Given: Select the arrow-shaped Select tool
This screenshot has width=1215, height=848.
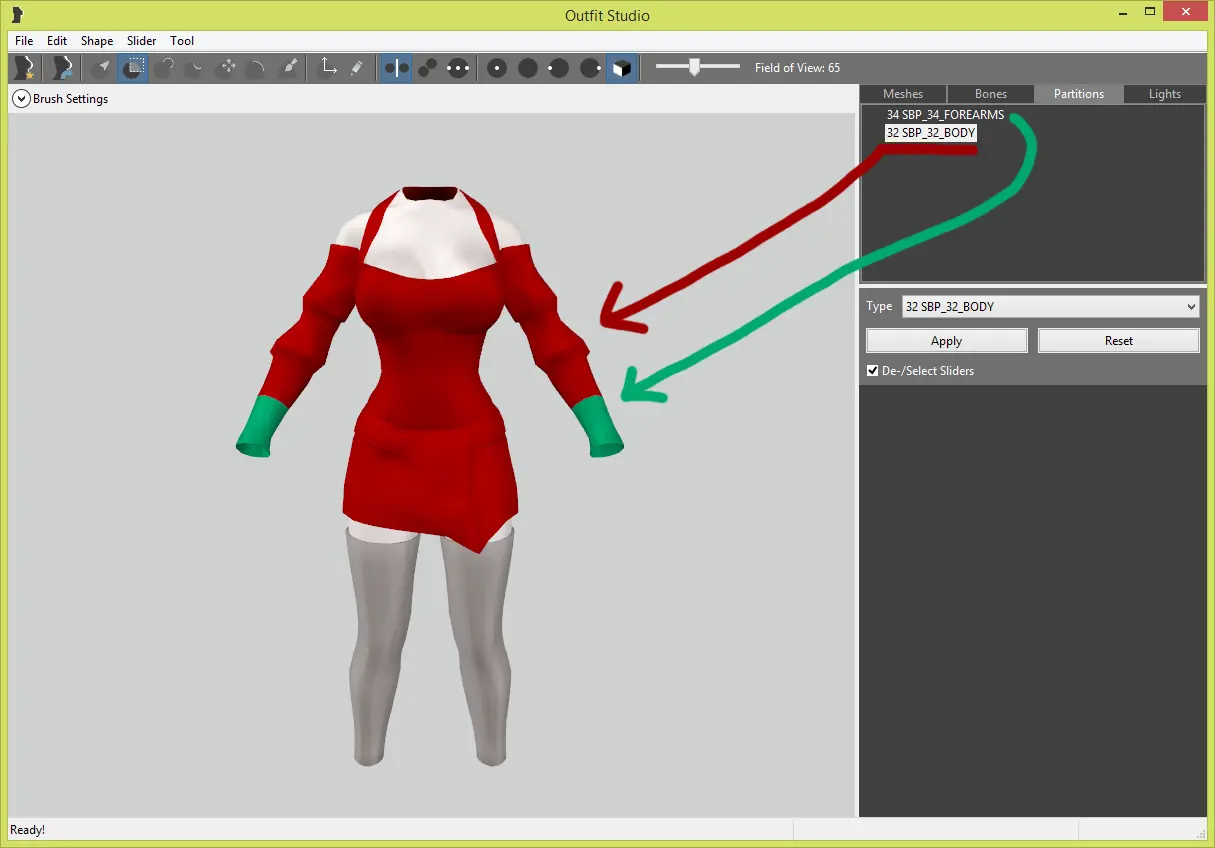Looking at the screenshot, I should (101, 68).
